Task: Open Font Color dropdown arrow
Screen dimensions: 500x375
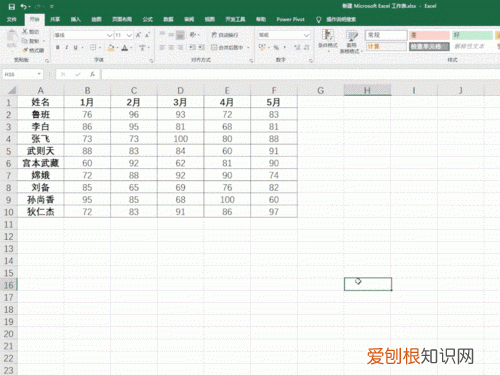Action: [x=131, y=48]
